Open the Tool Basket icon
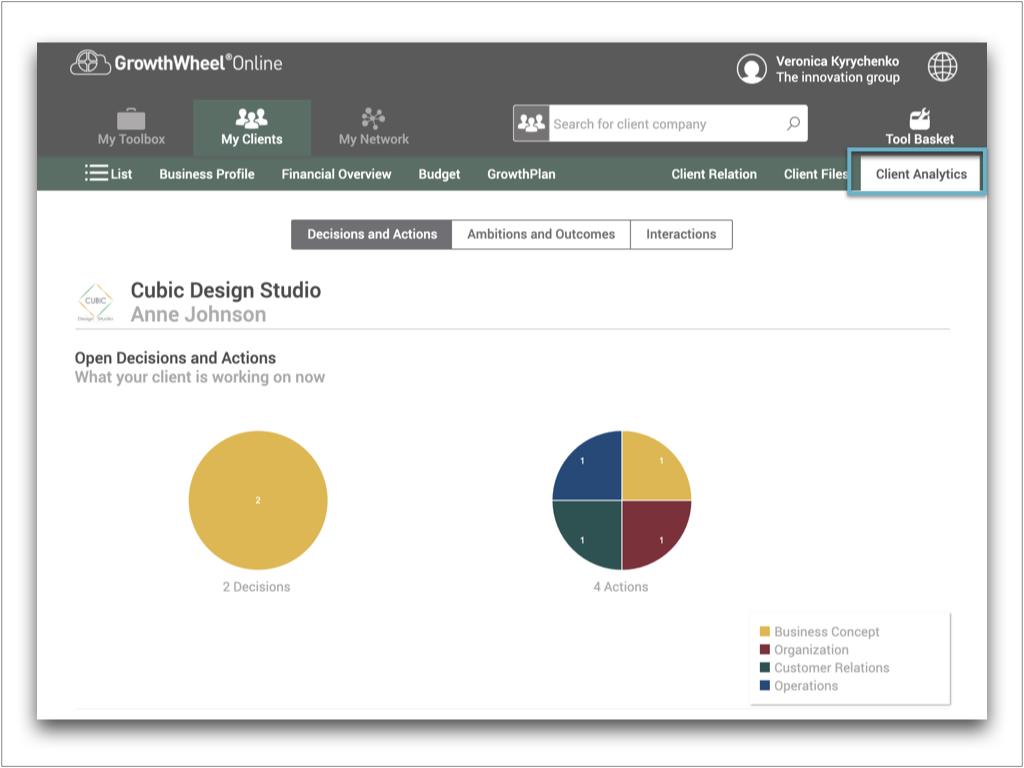1024x768 pixels. pyautogui.click(x=920, y=119)
